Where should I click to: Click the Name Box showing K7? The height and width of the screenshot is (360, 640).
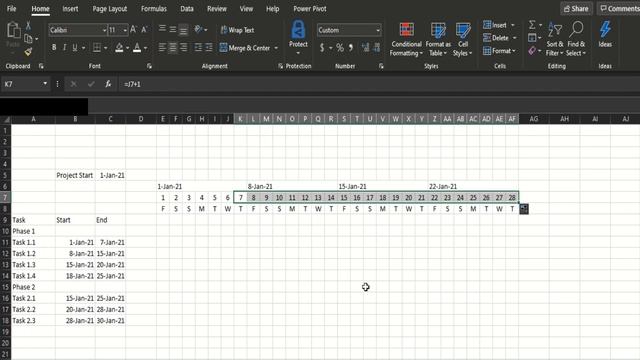24,84
